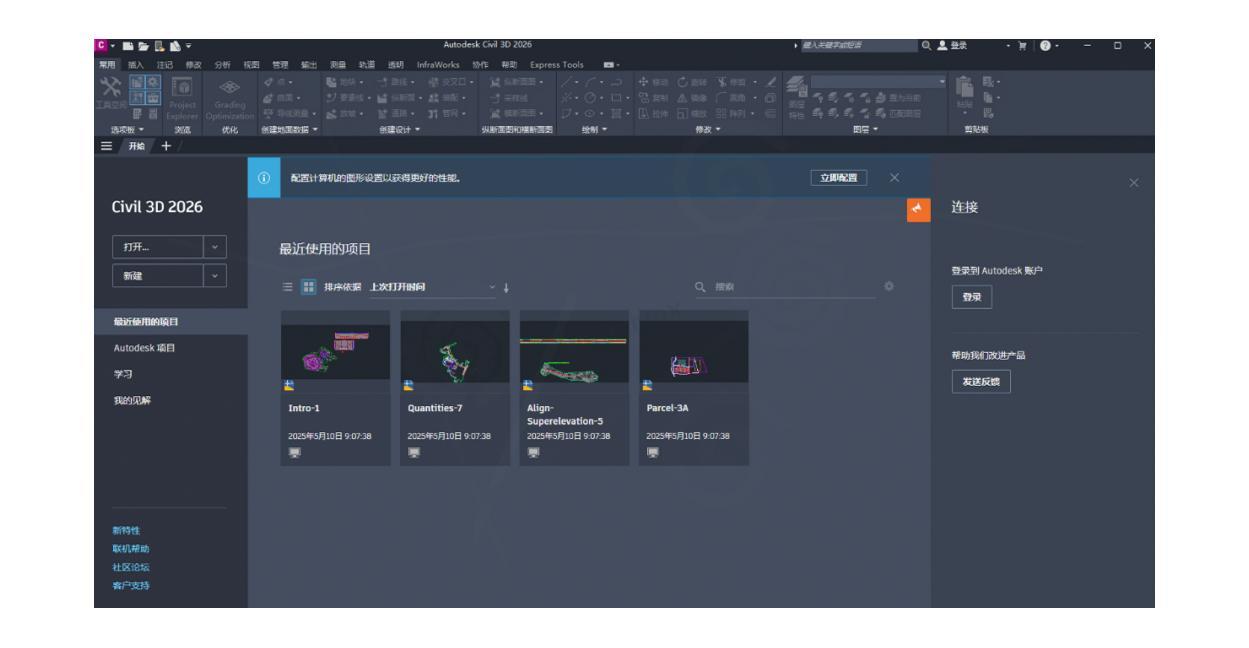The height and width of the screenshot is (648, 1249).
Task: Expand the 修改 panel dropdown
Action: pyautogui.click(x=718, y=130)
